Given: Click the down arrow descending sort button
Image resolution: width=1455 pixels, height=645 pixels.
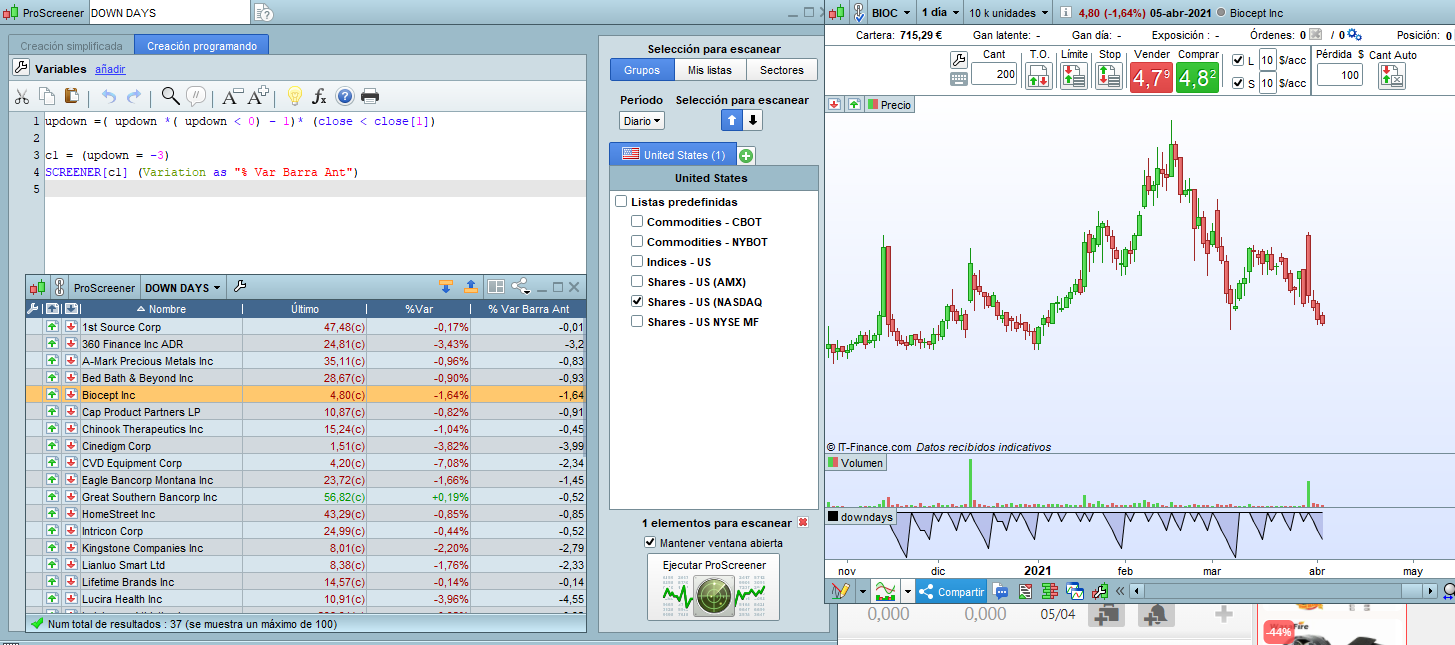Looking at the screenshot, I should point(753,120).
